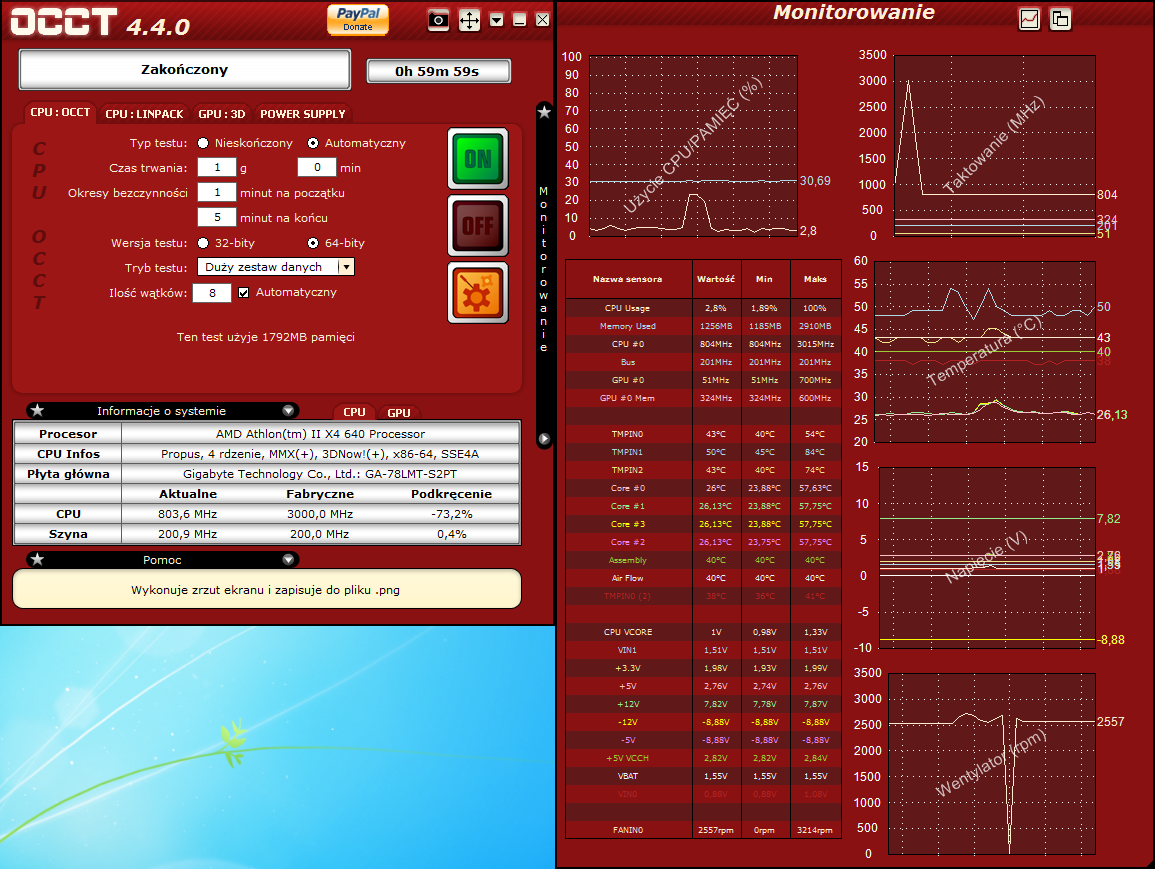Screen dimensions: 1155x869
Task: Click the PayPal Donate button
Action: [358, 18]
